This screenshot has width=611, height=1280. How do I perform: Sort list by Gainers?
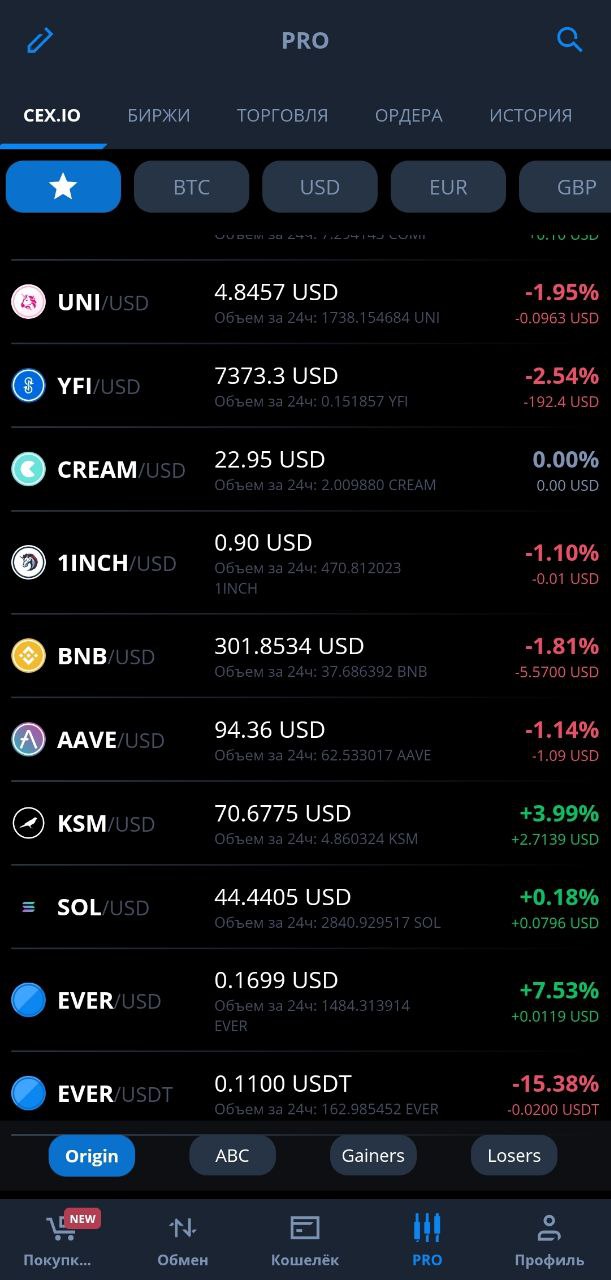[373, 1156]
